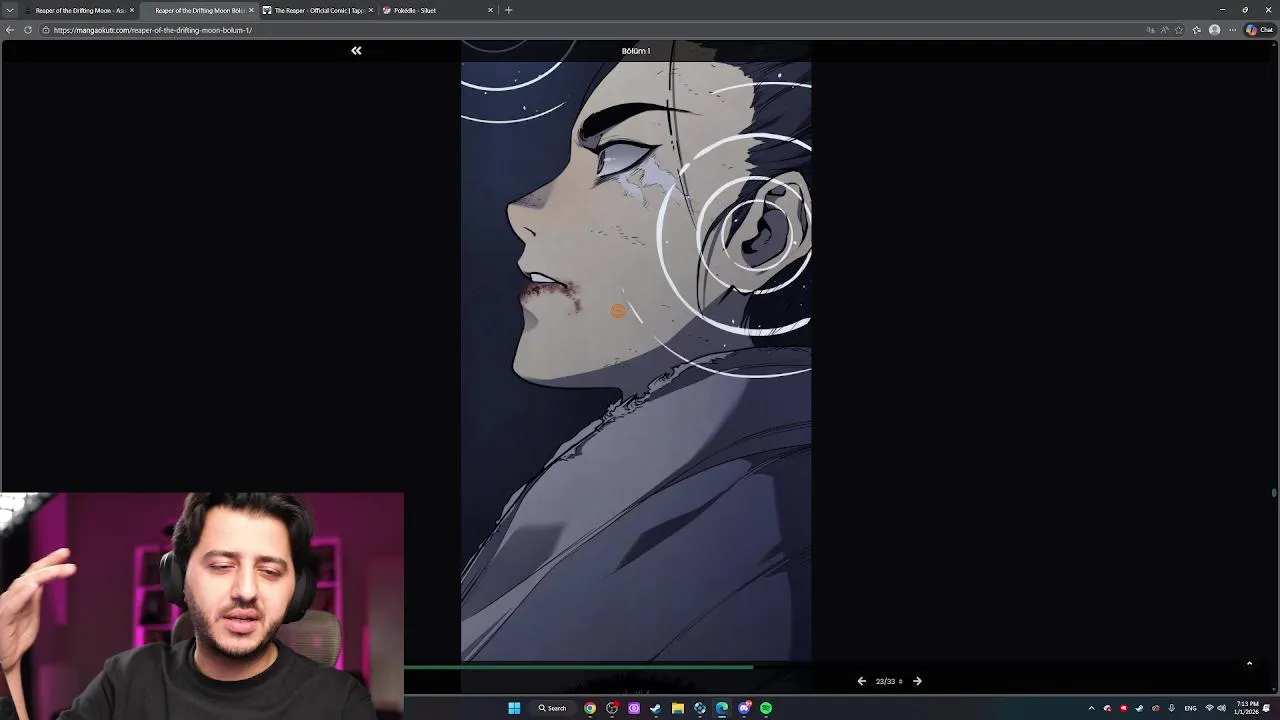1280x720 pixels.
Task: Click the read aloud icon
Action: tap(1165, 30)
